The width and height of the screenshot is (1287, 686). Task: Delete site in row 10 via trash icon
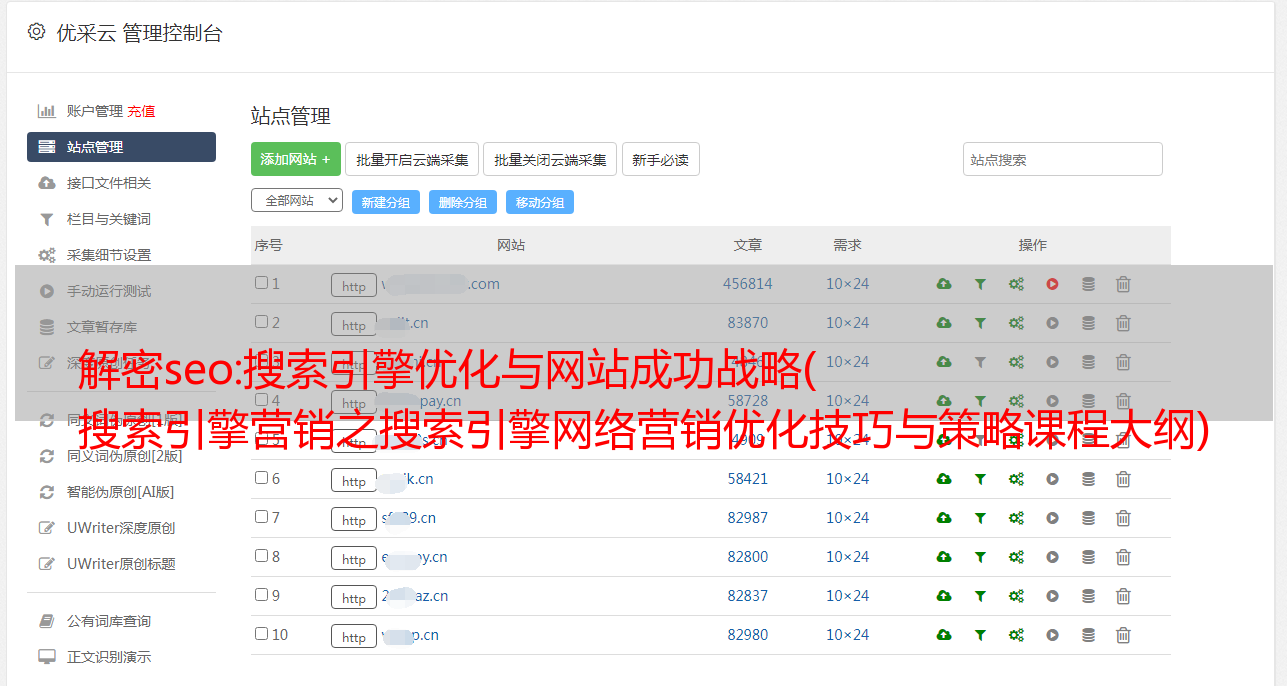coord(1123,635)
